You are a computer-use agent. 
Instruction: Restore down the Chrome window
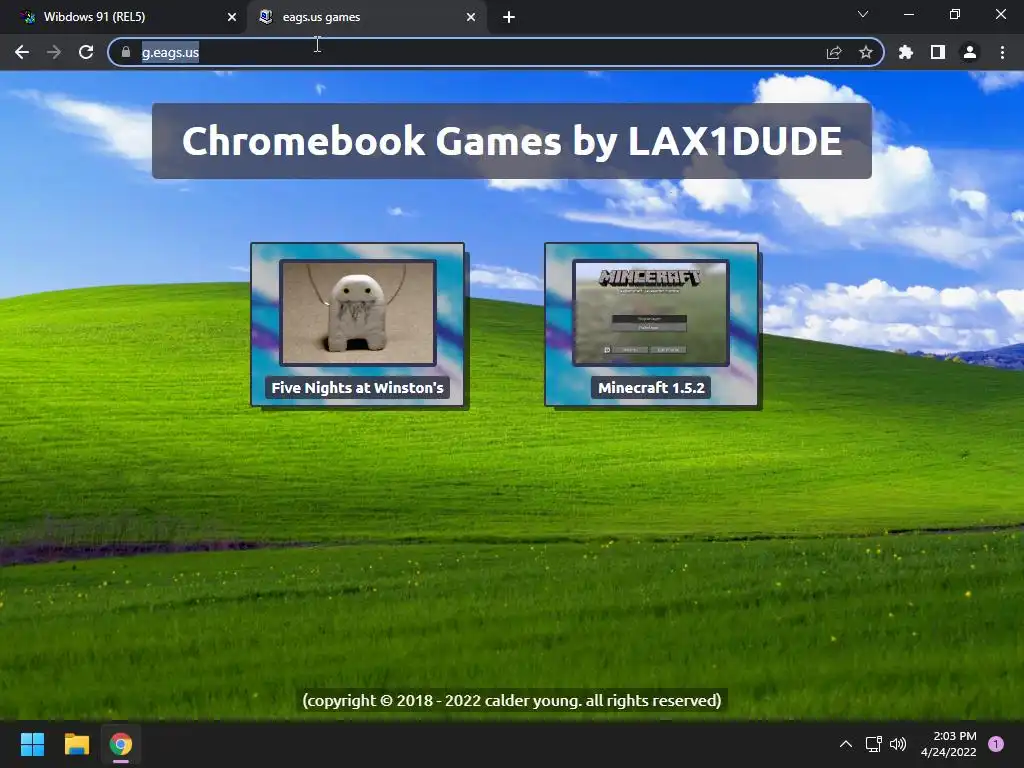[955, 14]
